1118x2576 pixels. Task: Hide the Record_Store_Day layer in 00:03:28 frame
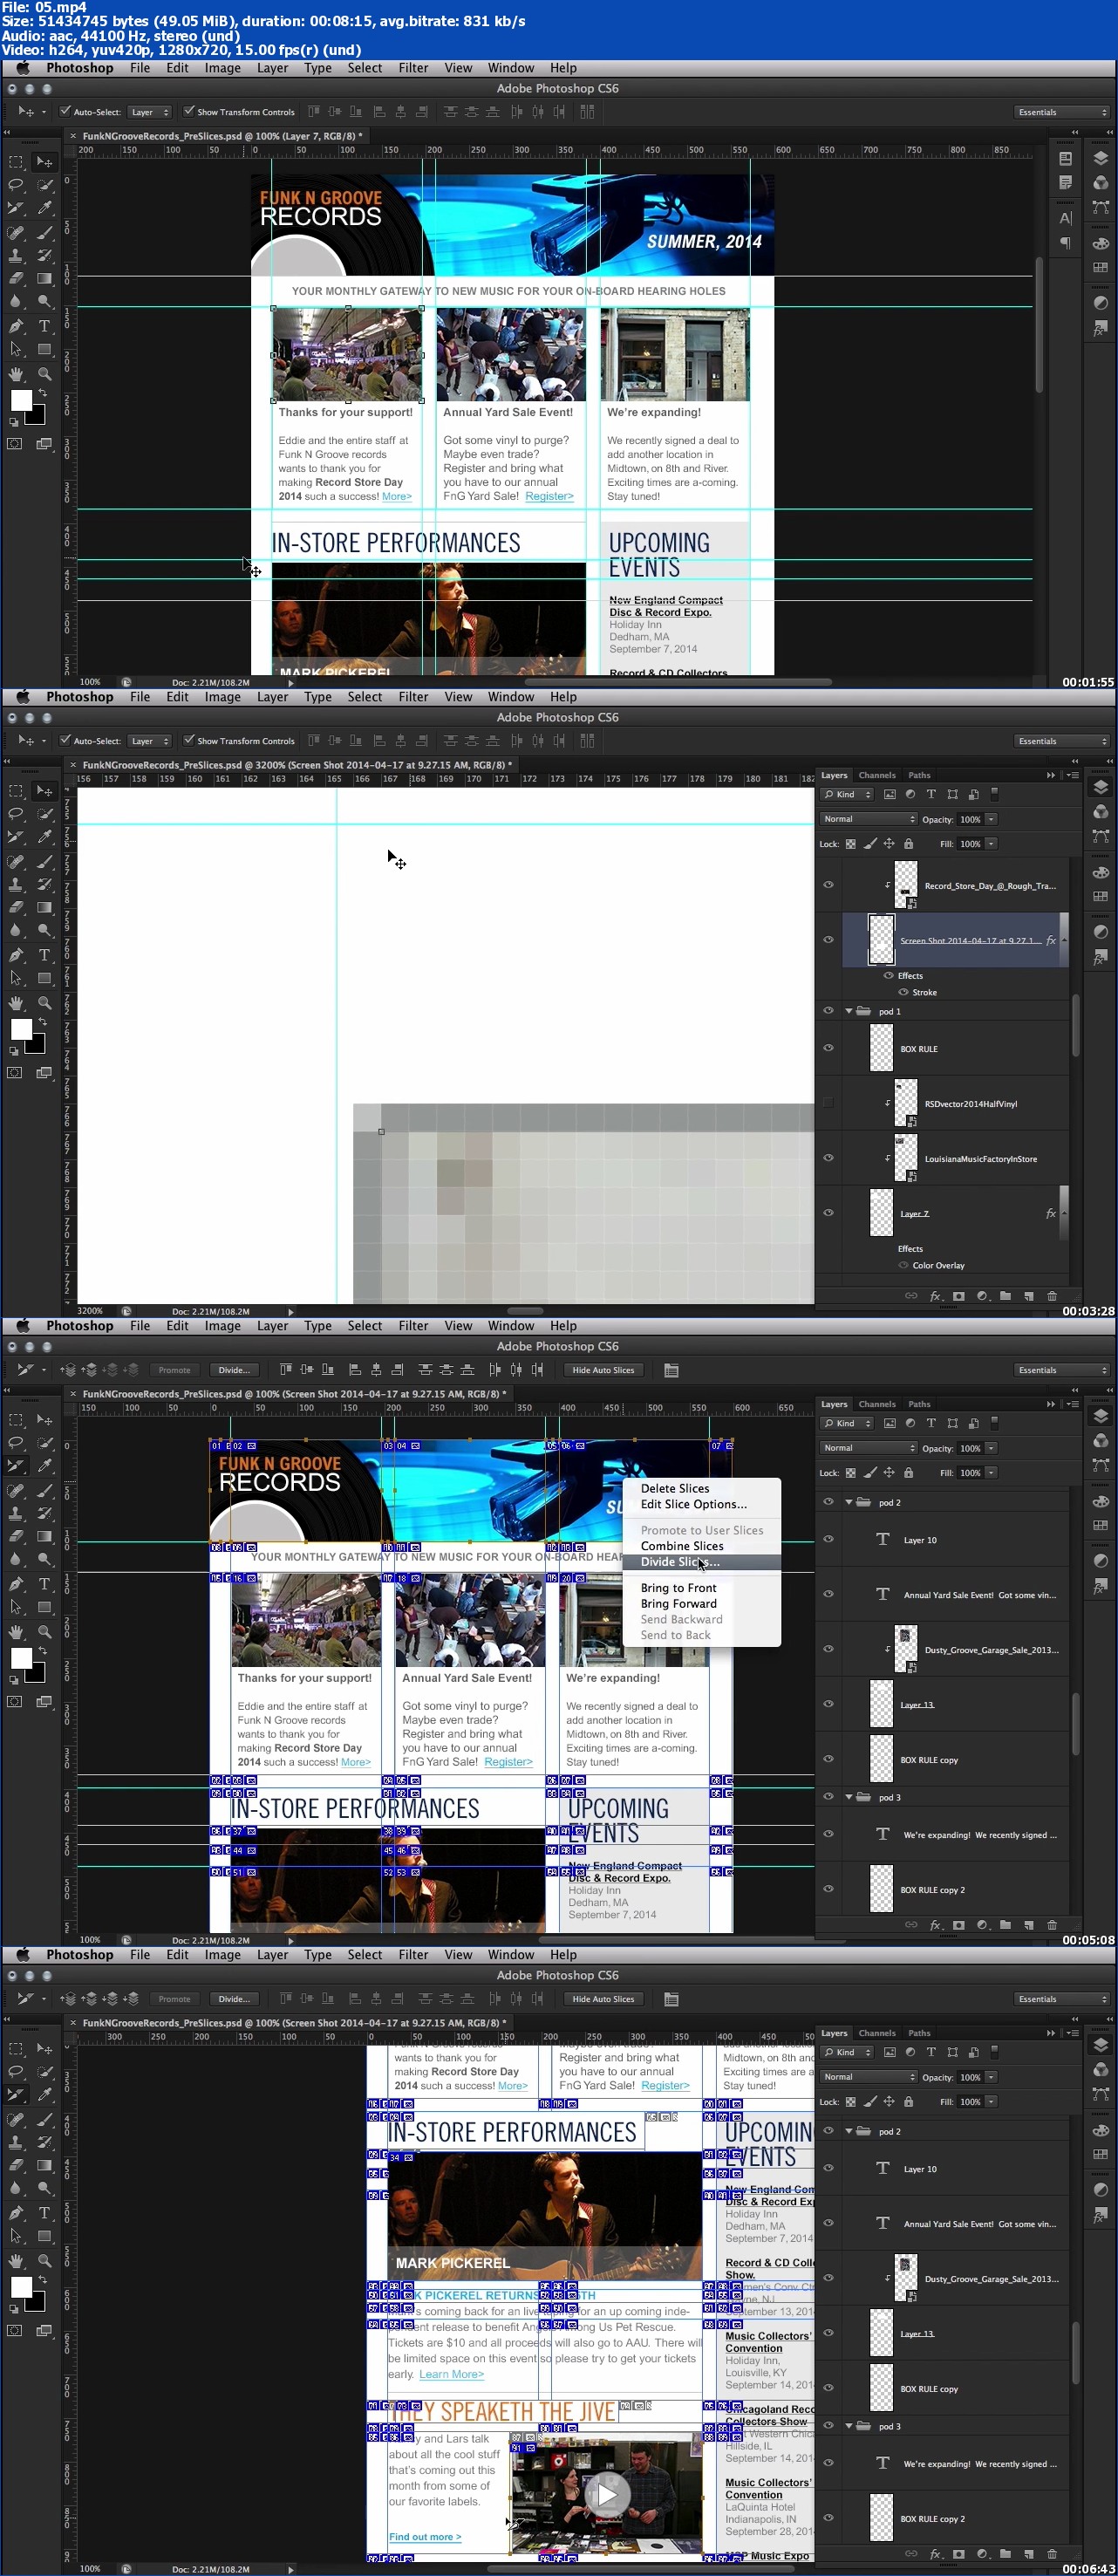click(828, 885)
